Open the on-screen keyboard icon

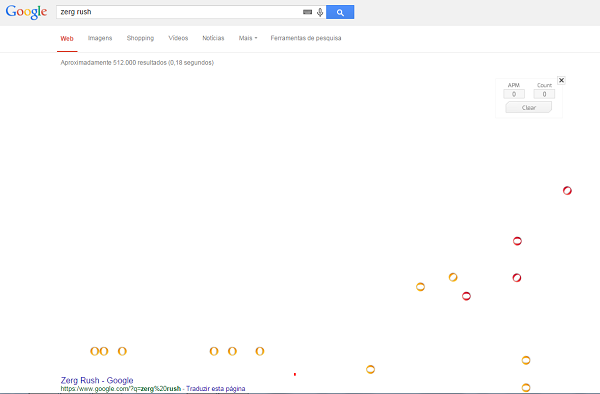(307, 12)
